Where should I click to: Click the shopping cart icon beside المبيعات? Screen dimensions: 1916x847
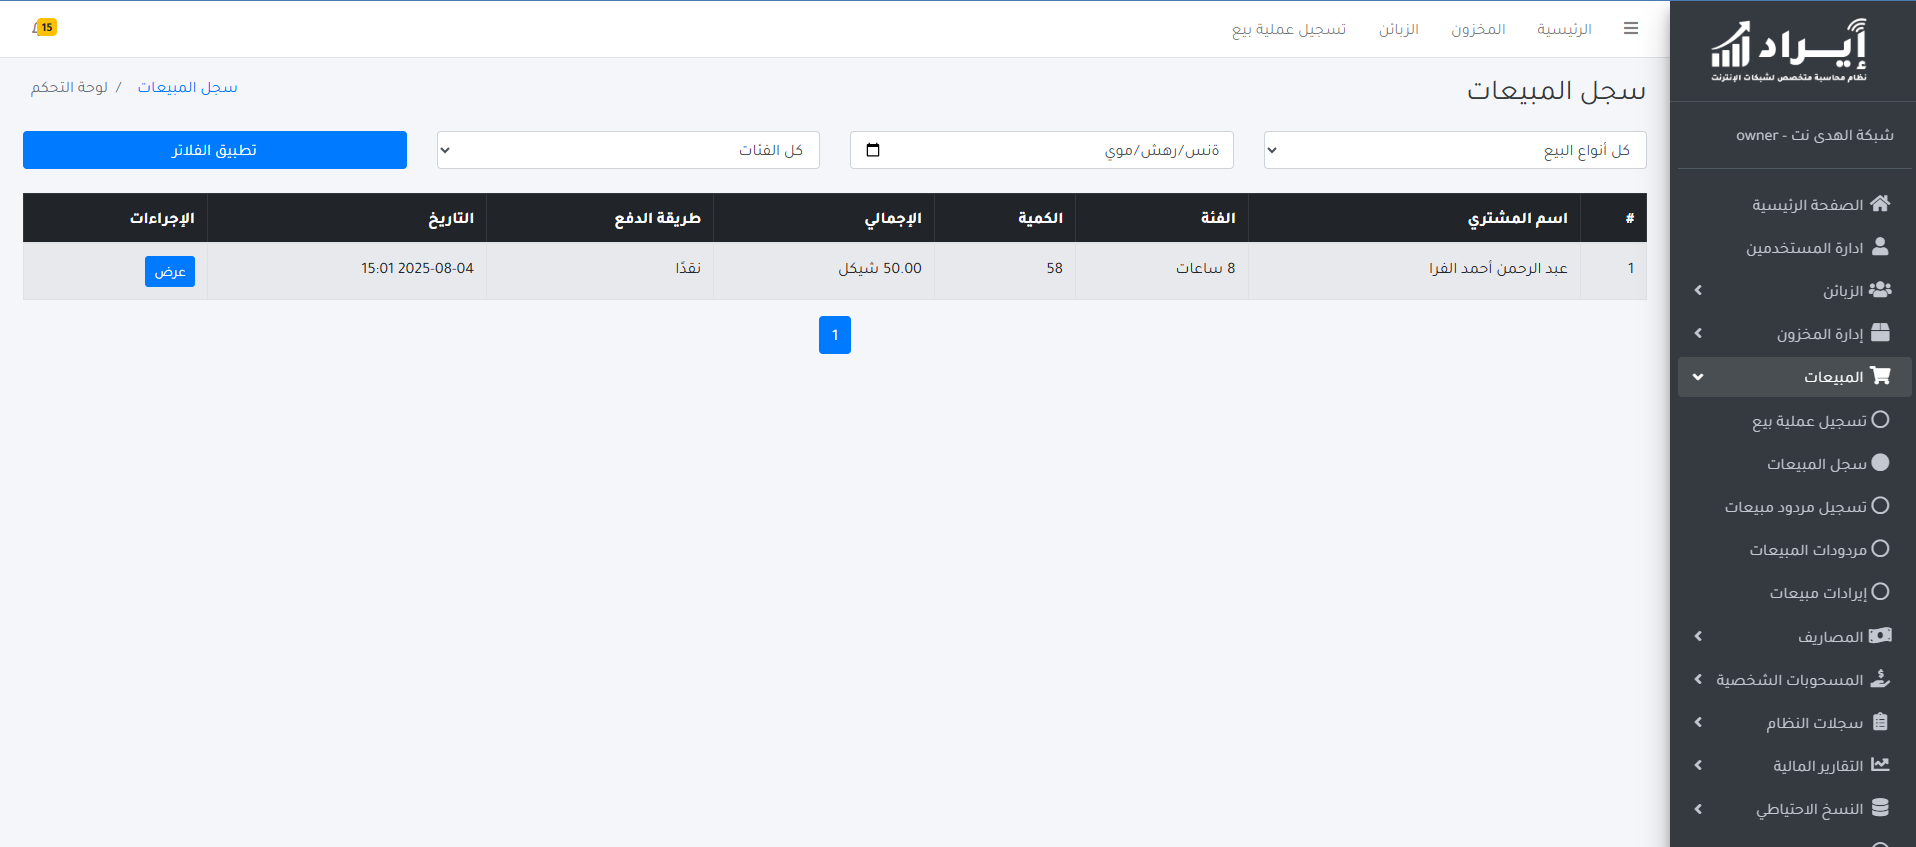[1880, 376]
